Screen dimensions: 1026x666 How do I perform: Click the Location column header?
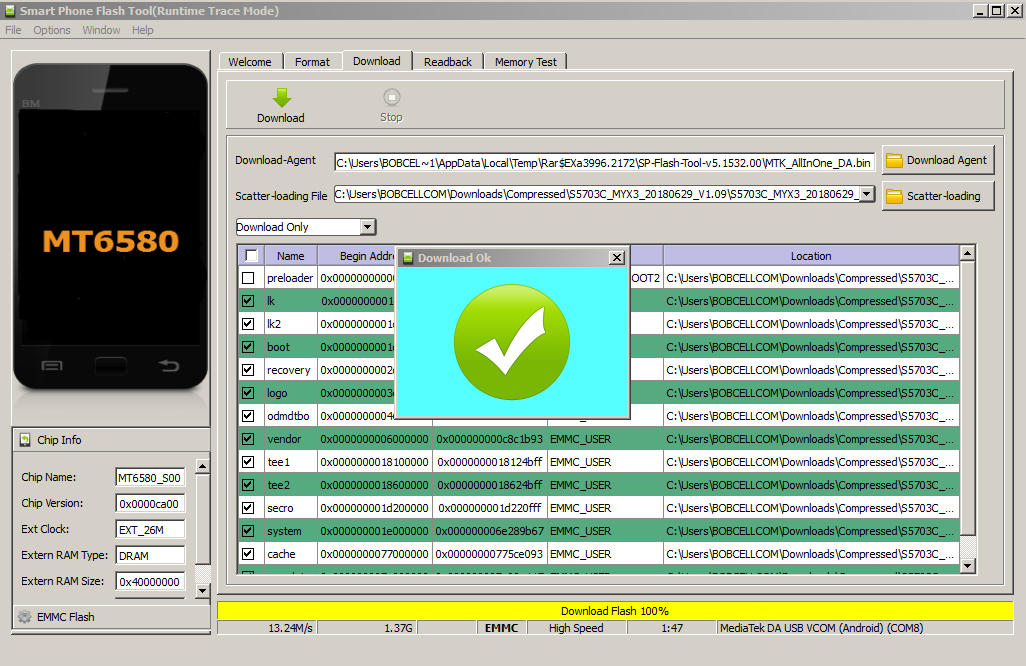tap(811, 256)
